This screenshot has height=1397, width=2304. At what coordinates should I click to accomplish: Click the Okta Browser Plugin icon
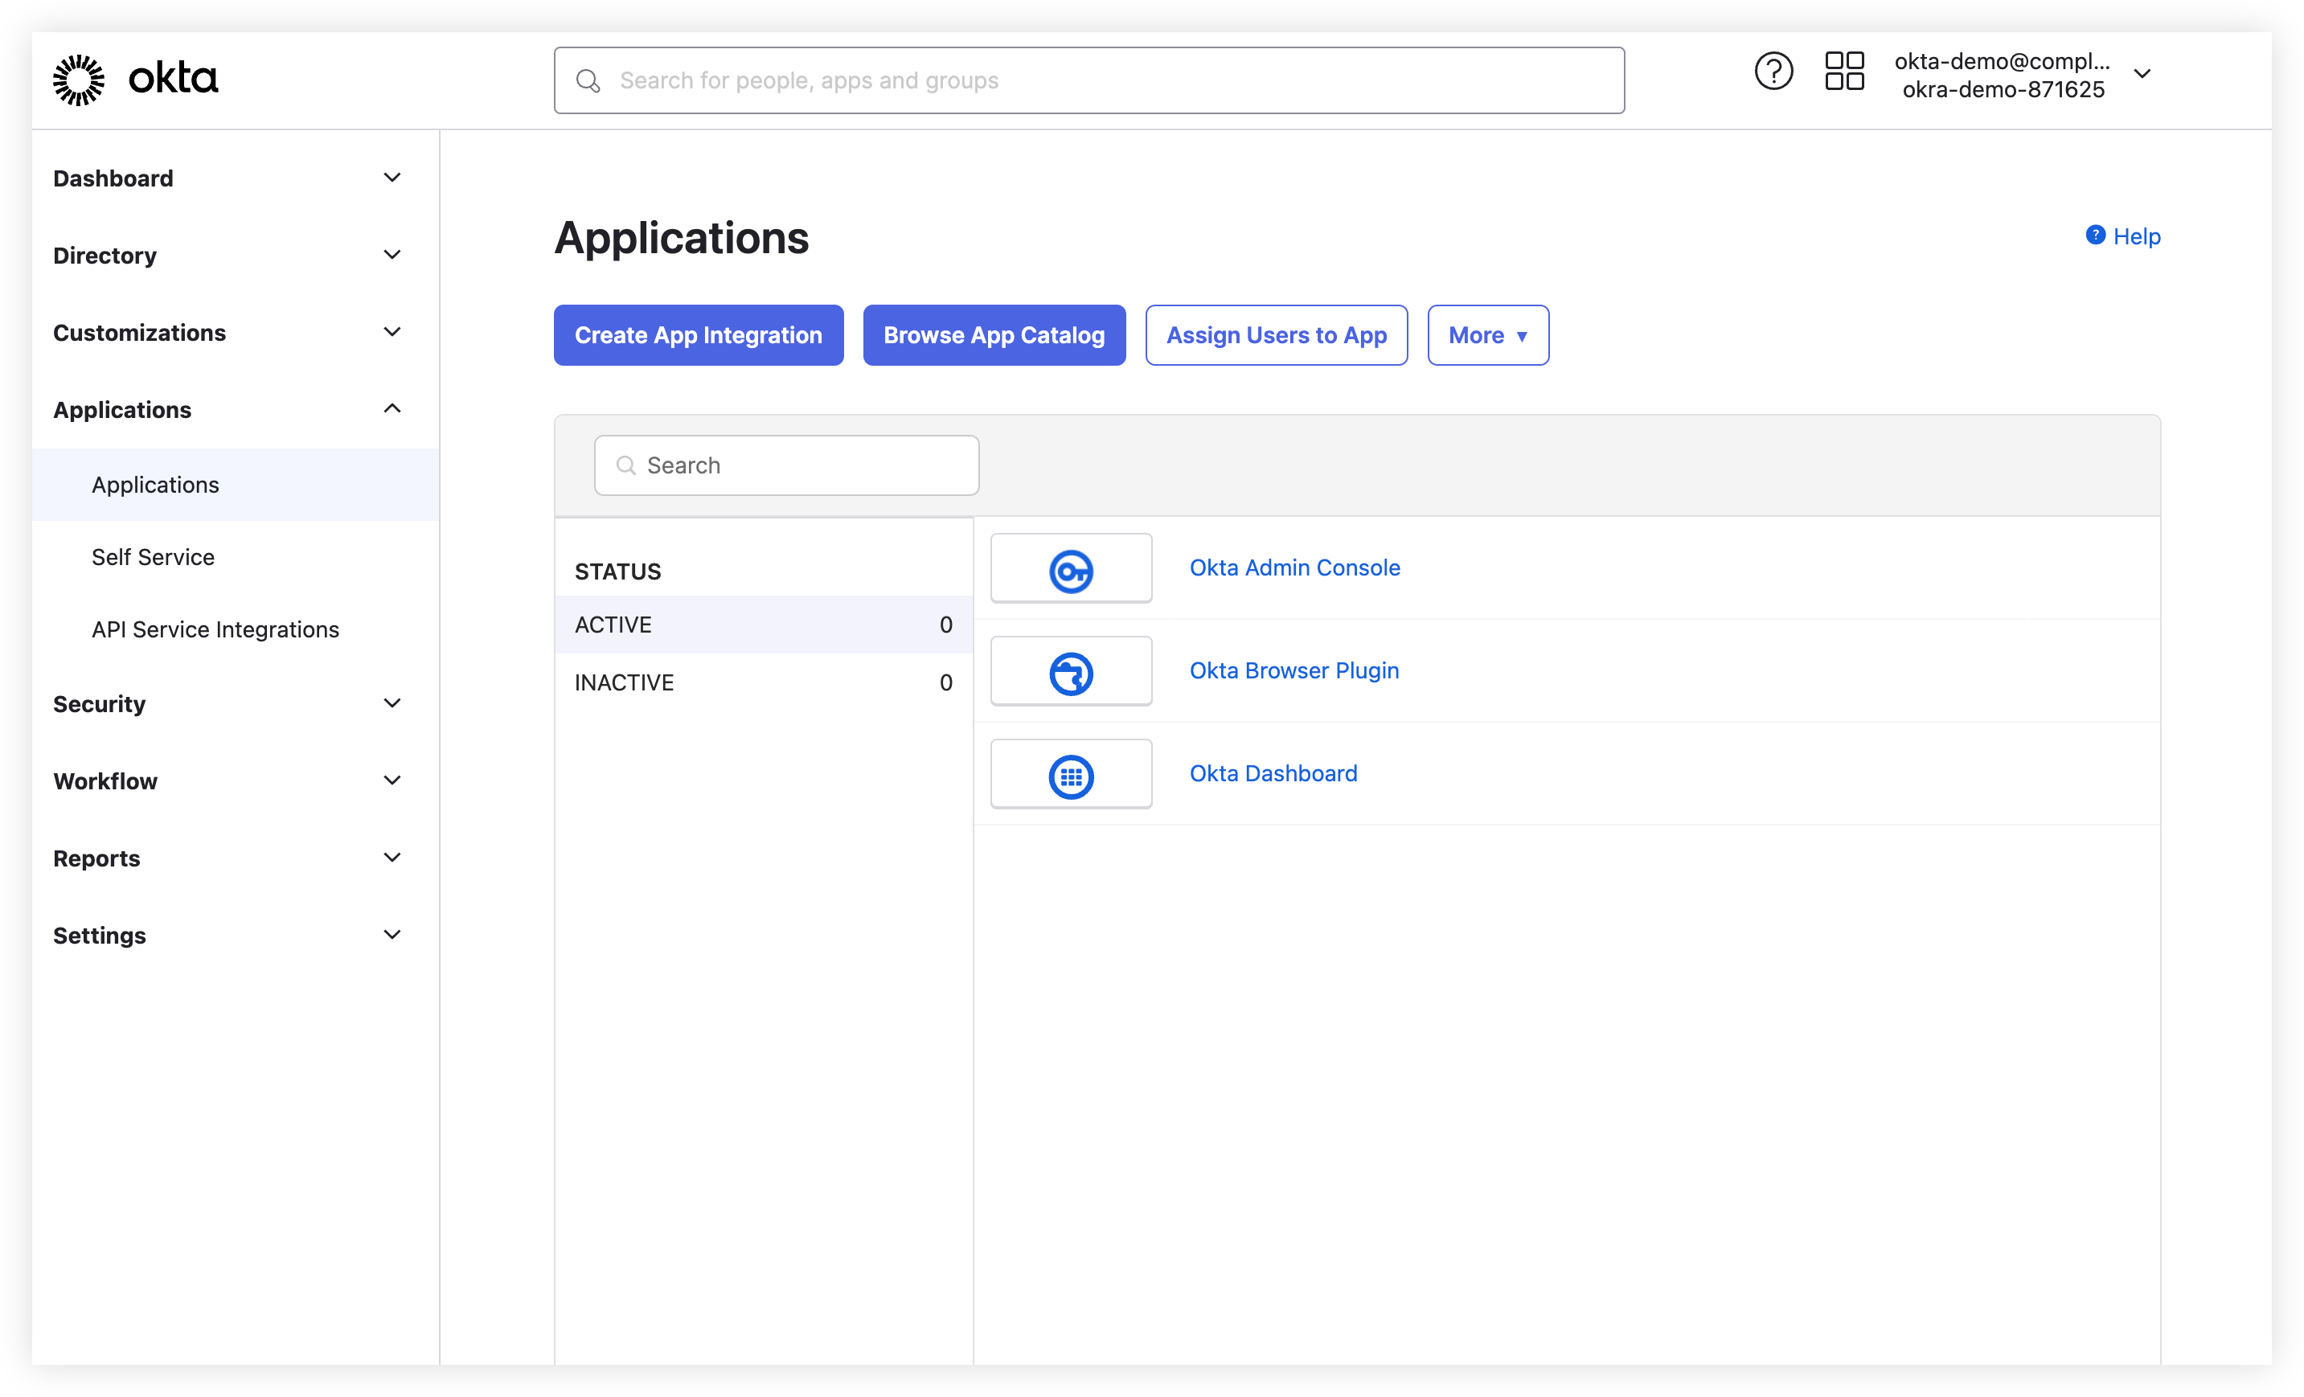coord(1070,672)
